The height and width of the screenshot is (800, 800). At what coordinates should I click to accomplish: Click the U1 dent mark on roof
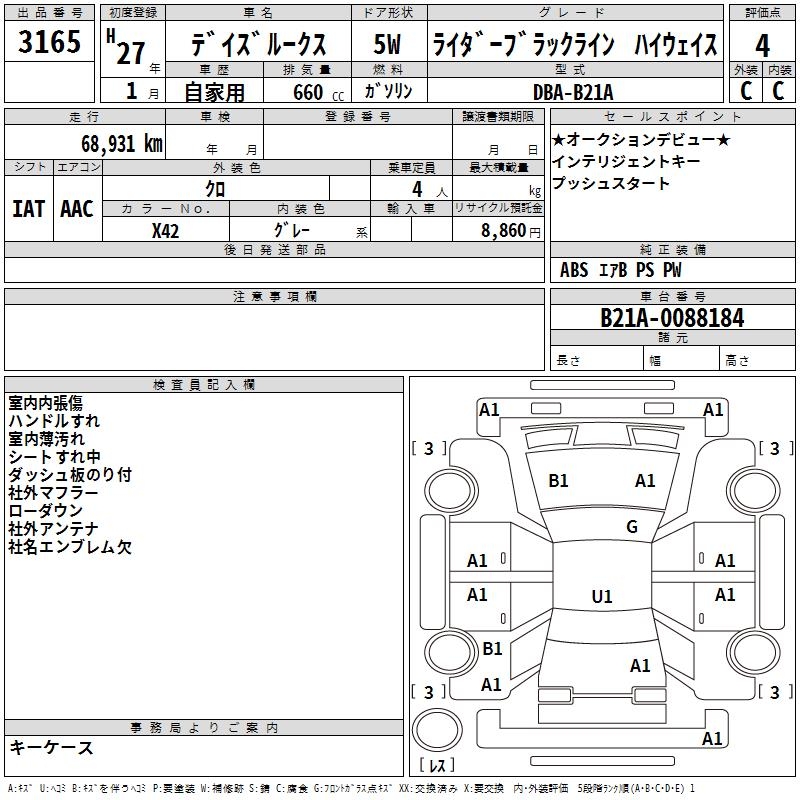602,596
